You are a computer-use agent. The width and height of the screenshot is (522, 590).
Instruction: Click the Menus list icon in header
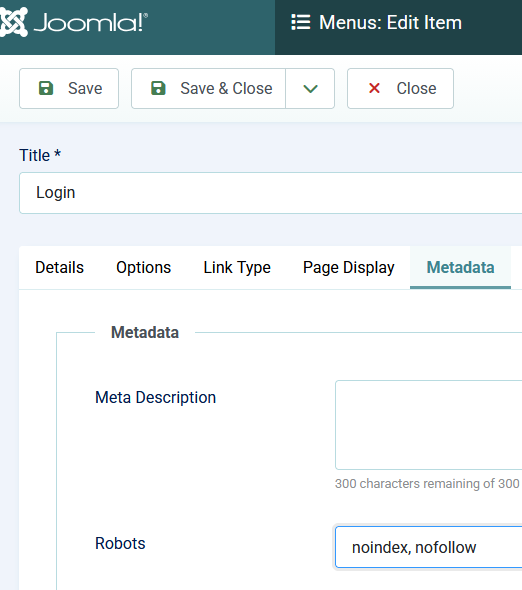click(301, 22)
